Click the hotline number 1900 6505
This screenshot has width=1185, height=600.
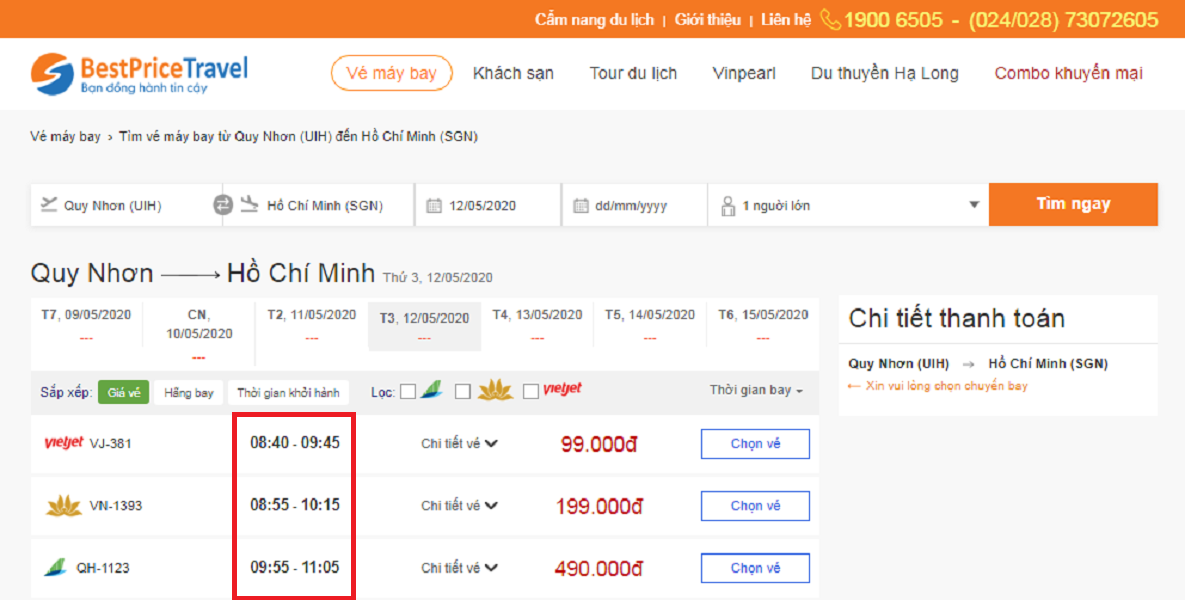pos(894,20)
